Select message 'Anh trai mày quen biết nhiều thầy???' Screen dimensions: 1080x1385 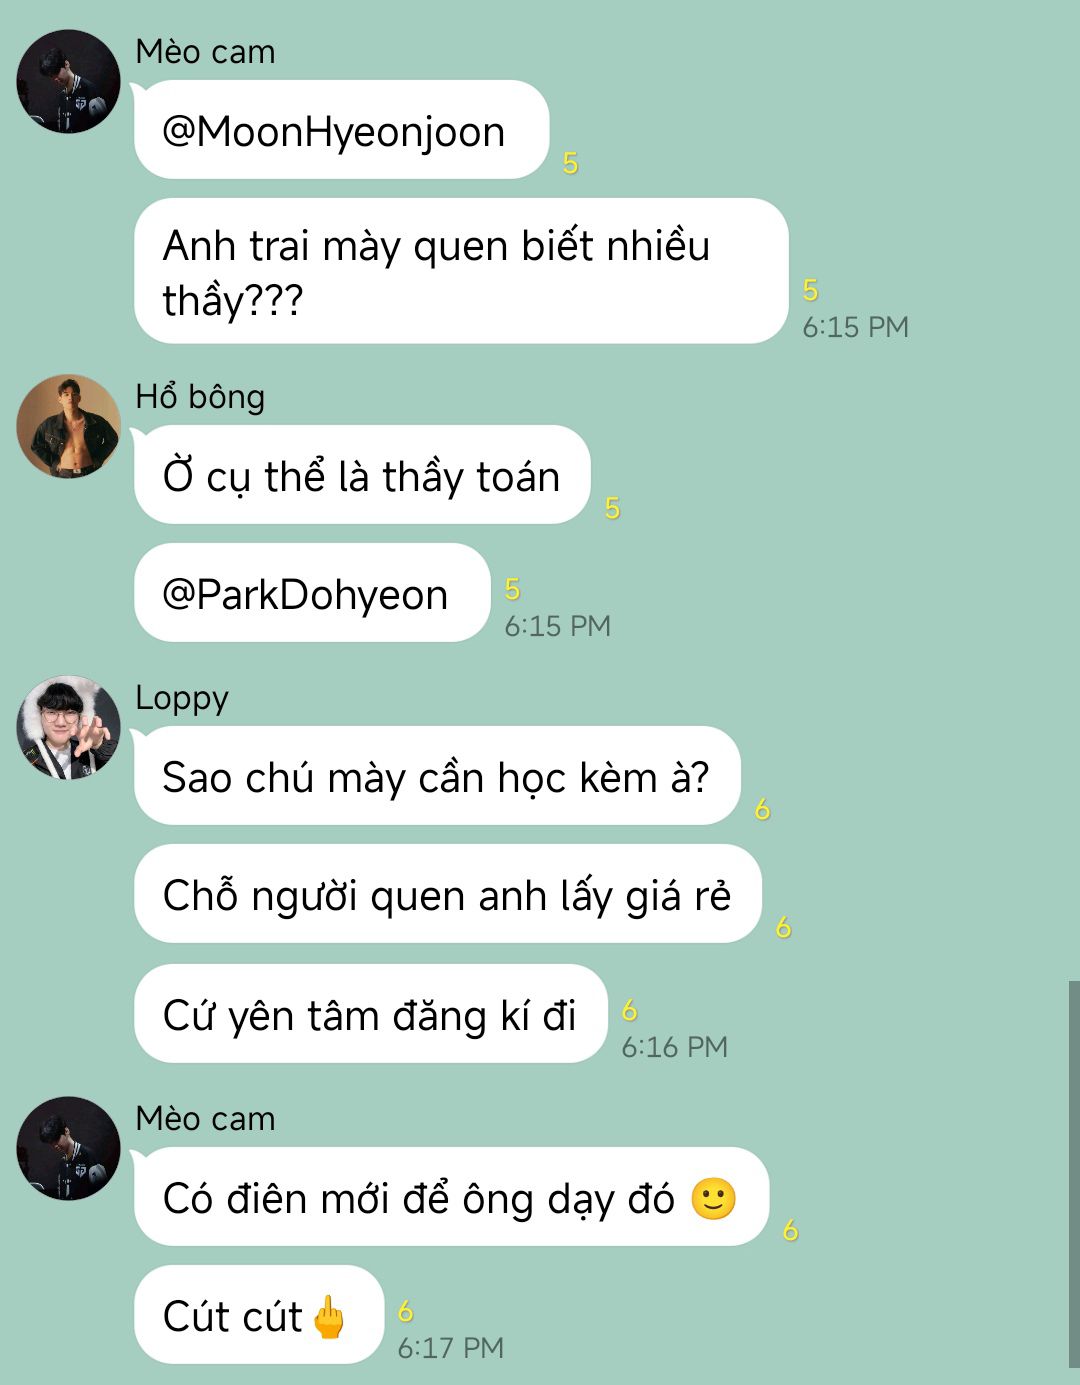tap(462, 271)
